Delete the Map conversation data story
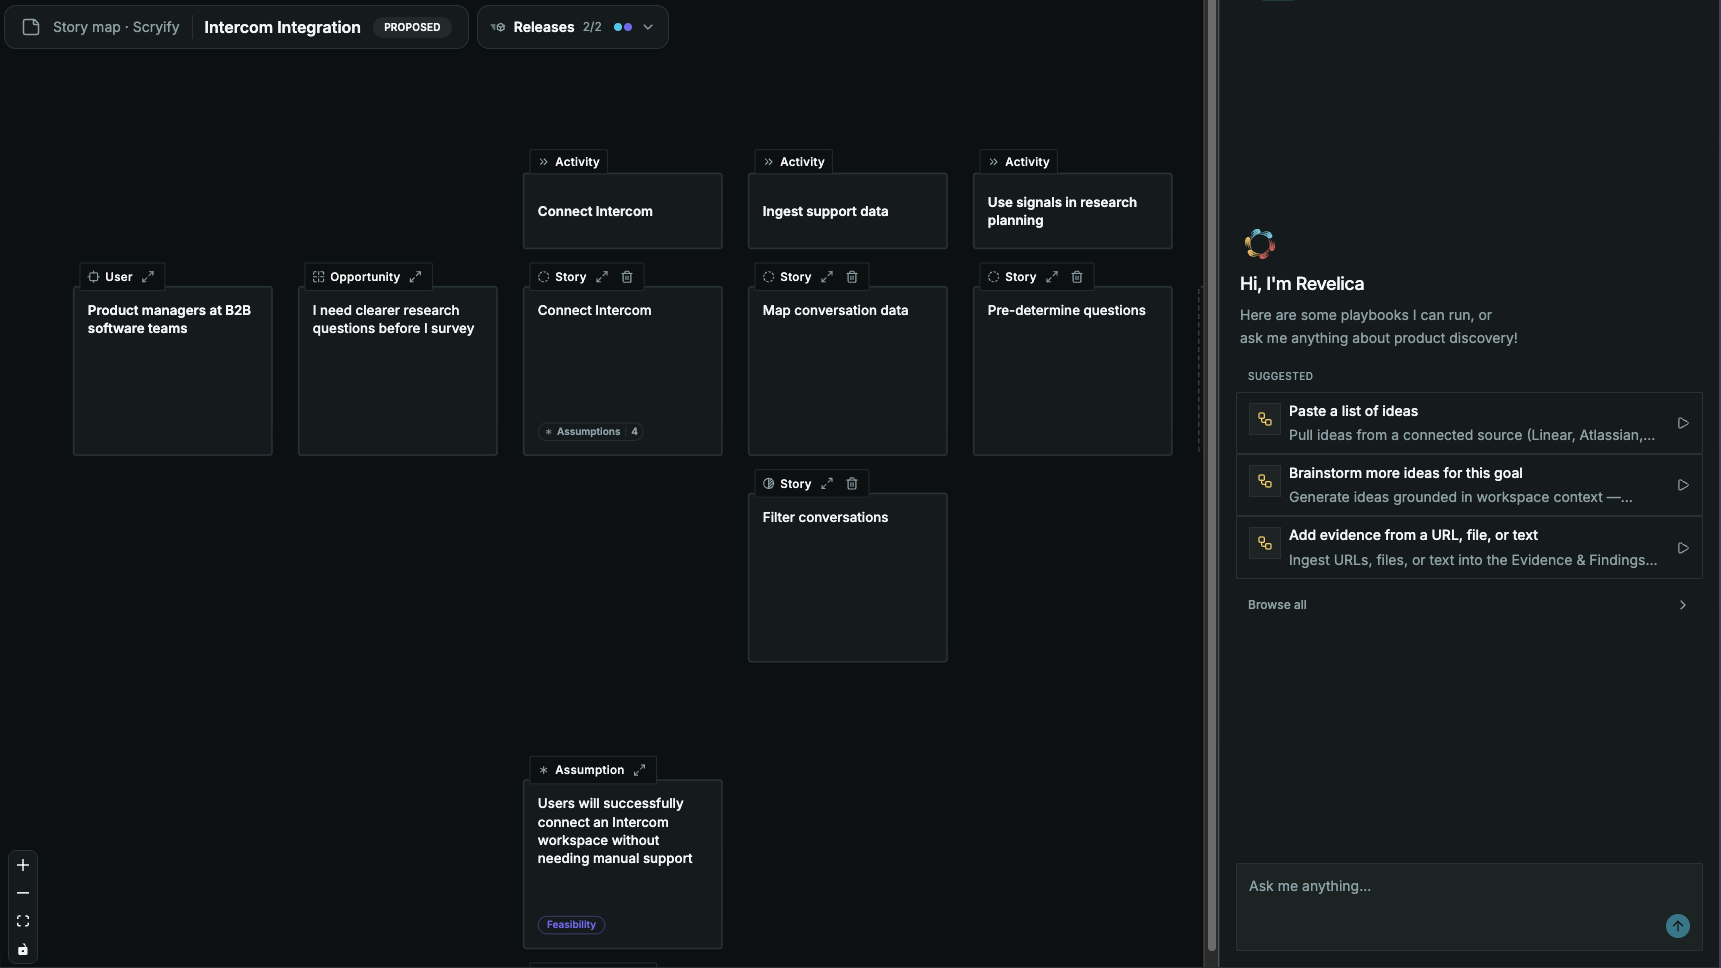 click(852, 277)
